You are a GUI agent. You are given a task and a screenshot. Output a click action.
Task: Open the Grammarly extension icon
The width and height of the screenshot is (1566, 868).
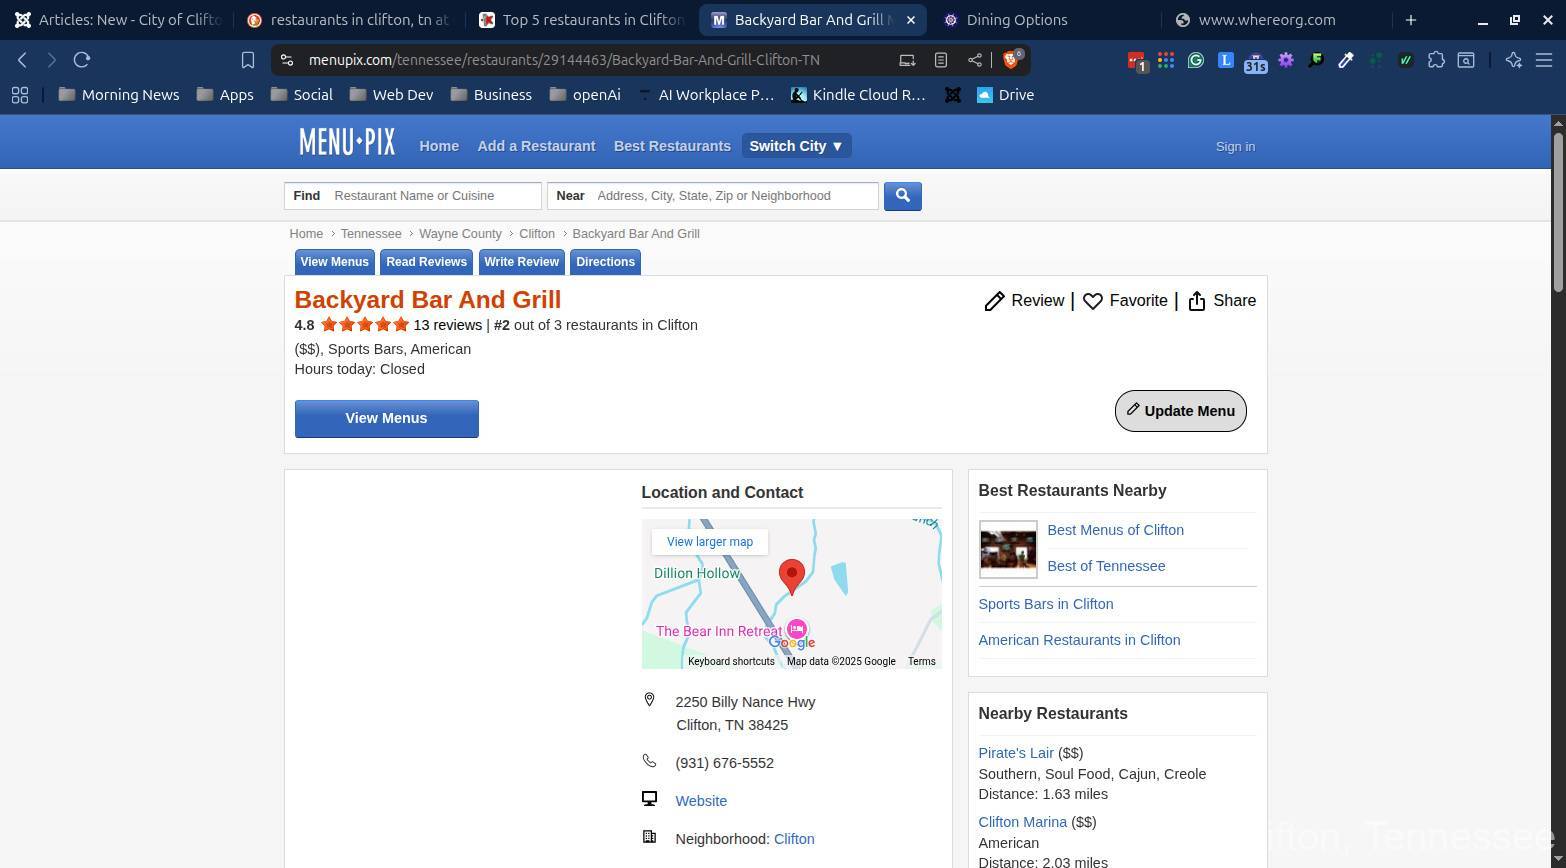pos(1195,60)
